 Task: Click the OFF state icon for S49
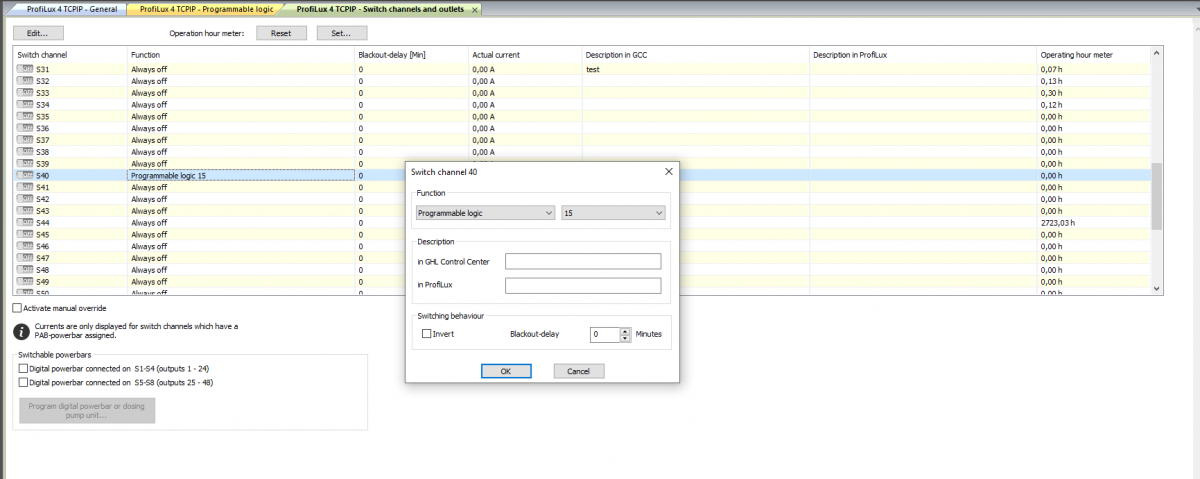click(x=25, y=282)
